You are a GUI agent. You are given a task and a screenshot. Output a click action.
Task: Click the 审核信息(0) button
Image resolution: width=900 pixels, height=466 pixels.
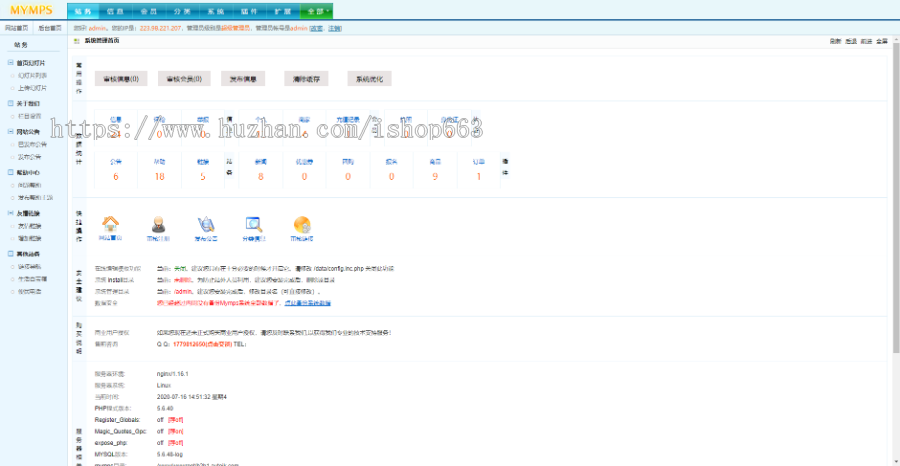pos(121,78)
